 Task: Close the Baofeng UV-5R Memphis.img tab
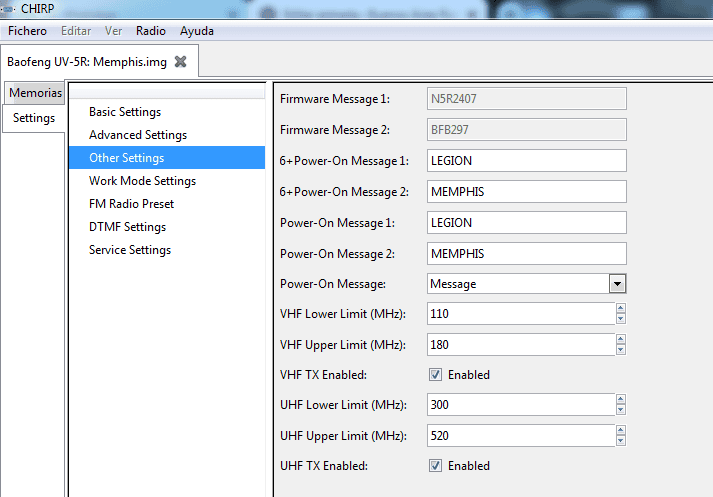point(180,61)
